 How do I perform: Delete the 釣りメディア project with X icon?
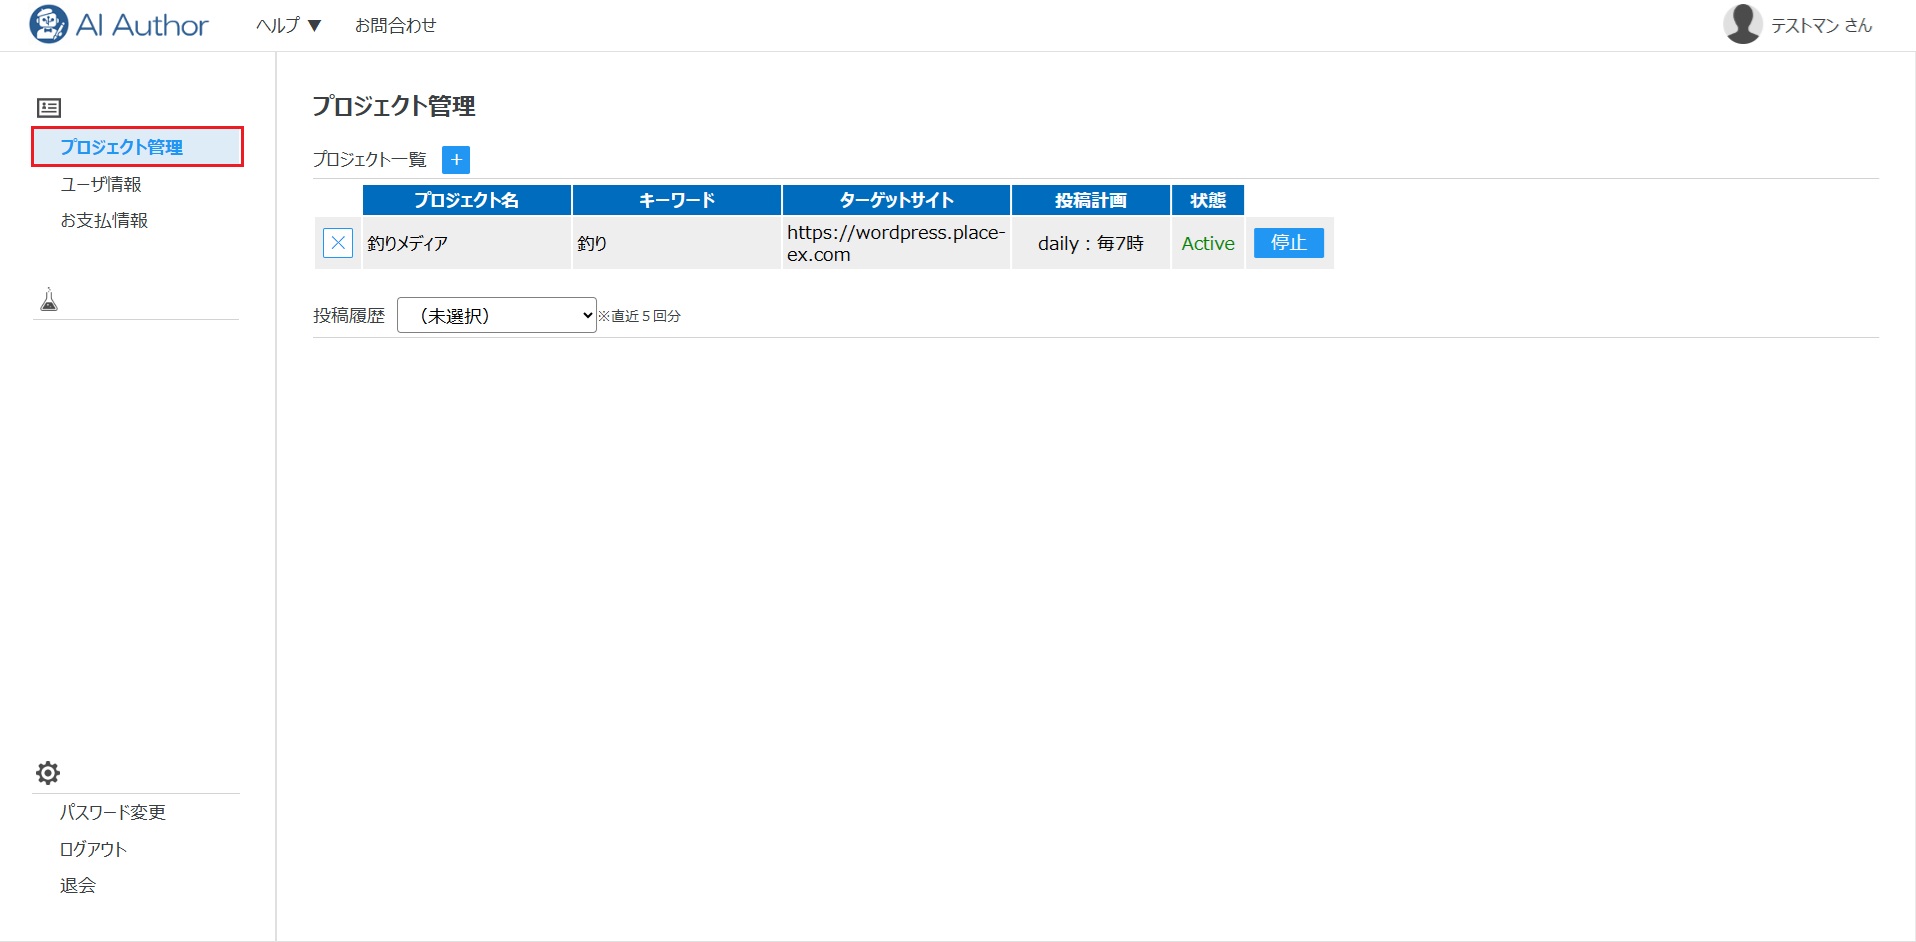pyautogui.click(x=338, y=243)
